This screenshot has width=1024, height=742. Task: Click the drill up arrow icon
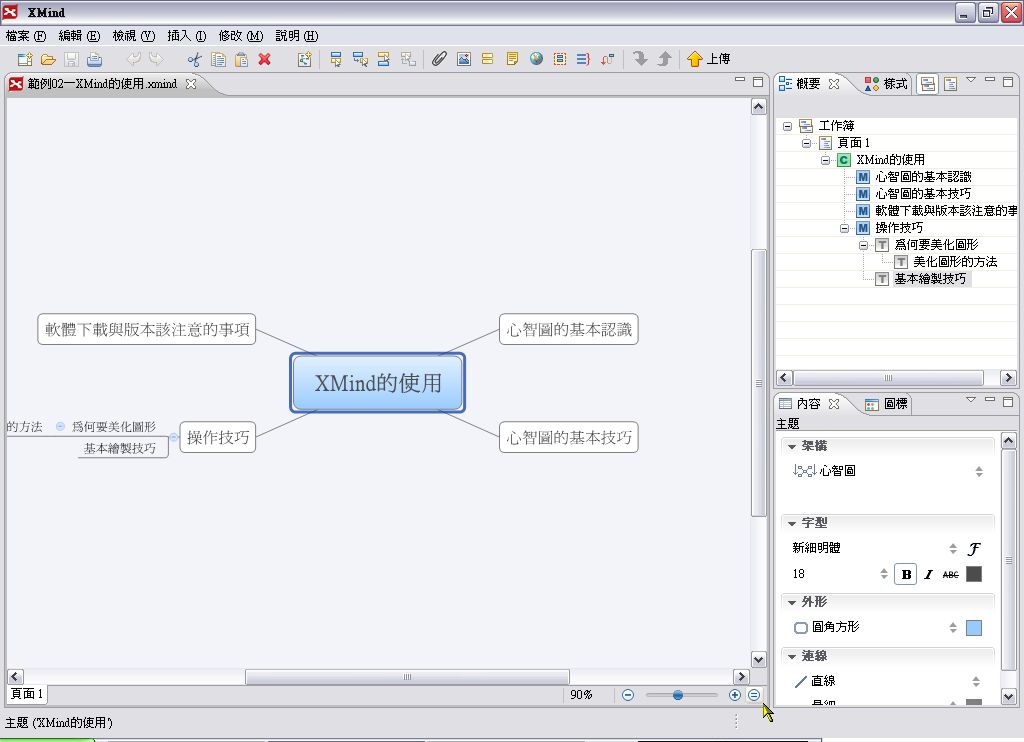click(x=664, y=59)
